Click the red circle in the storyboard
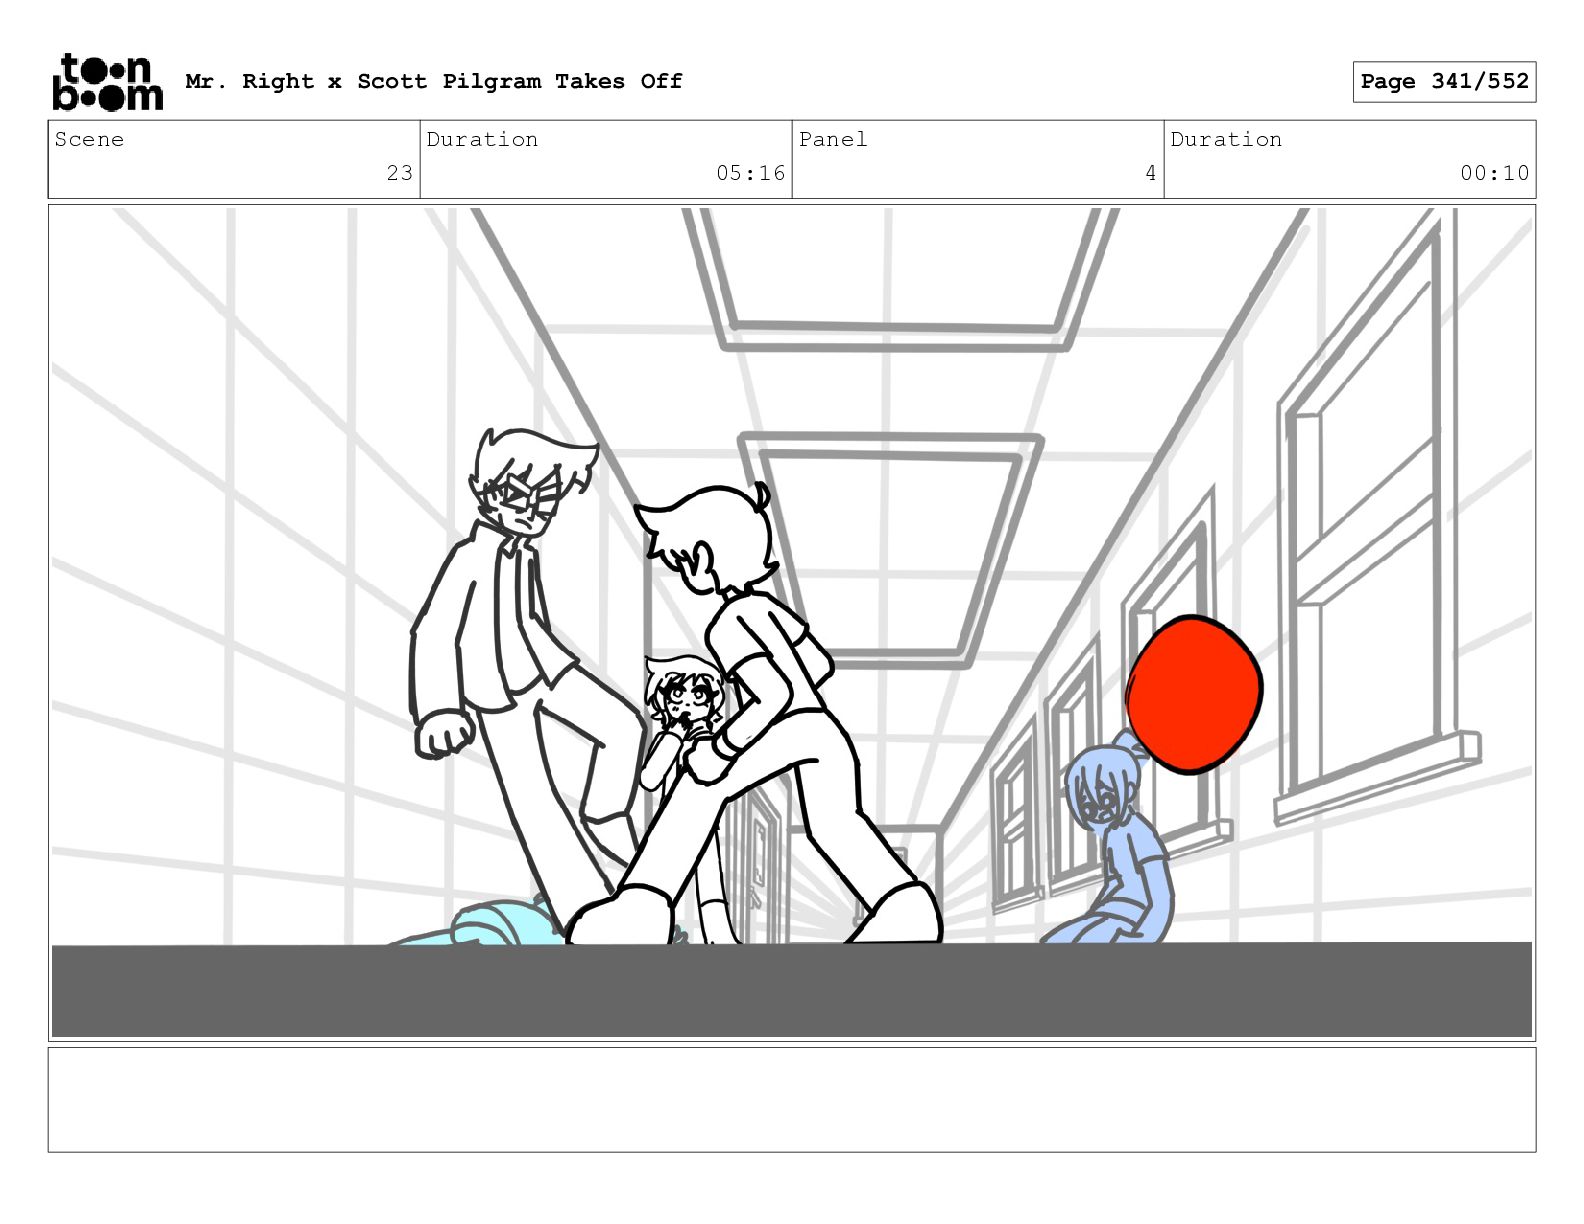 (x=1194, y=694)
